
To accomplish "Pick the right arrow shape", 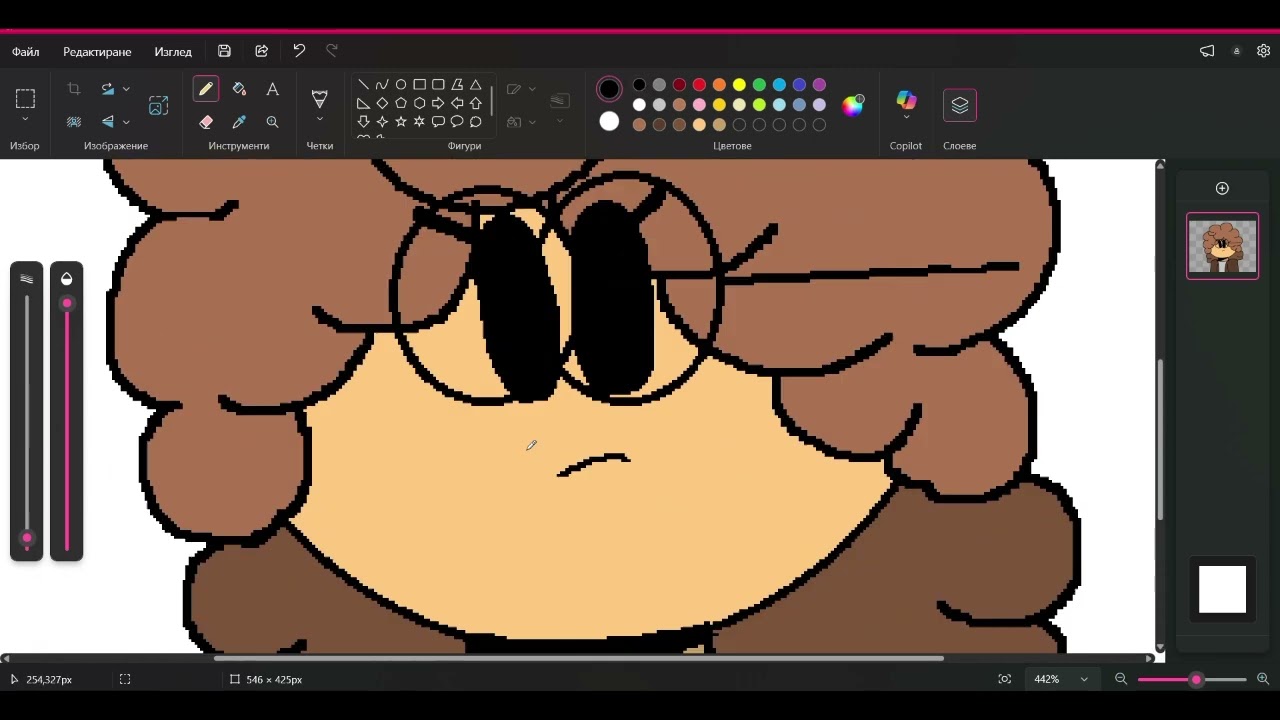I will coord(438,103).
